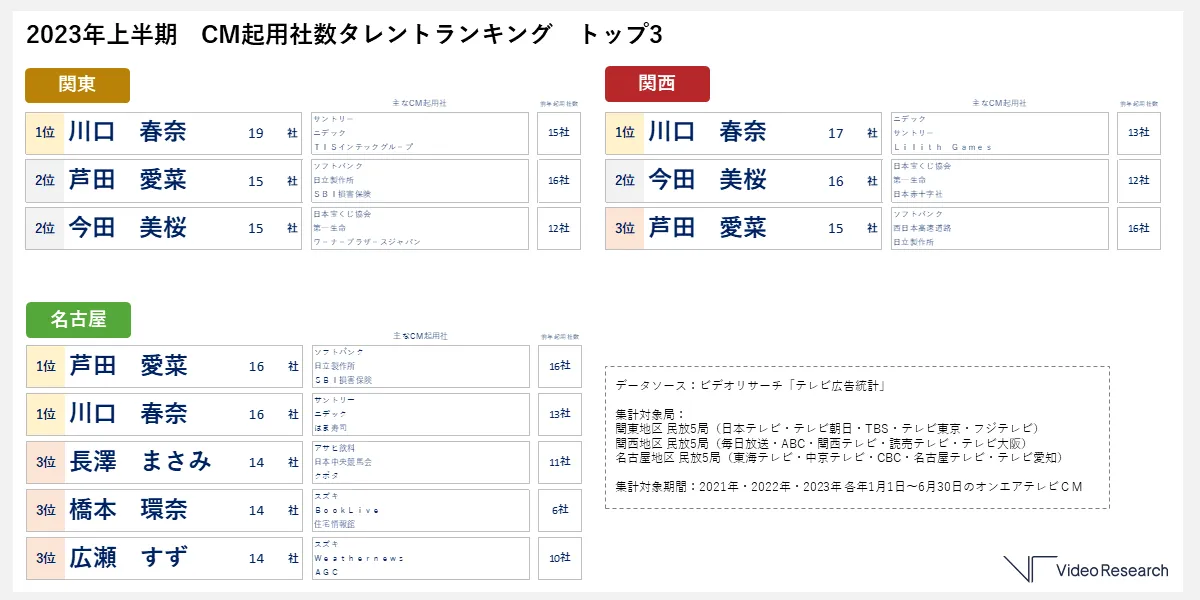Choose 広瀬 すず in the 名古屋 list
The image size is (1200, 600).
pos(127,558)
